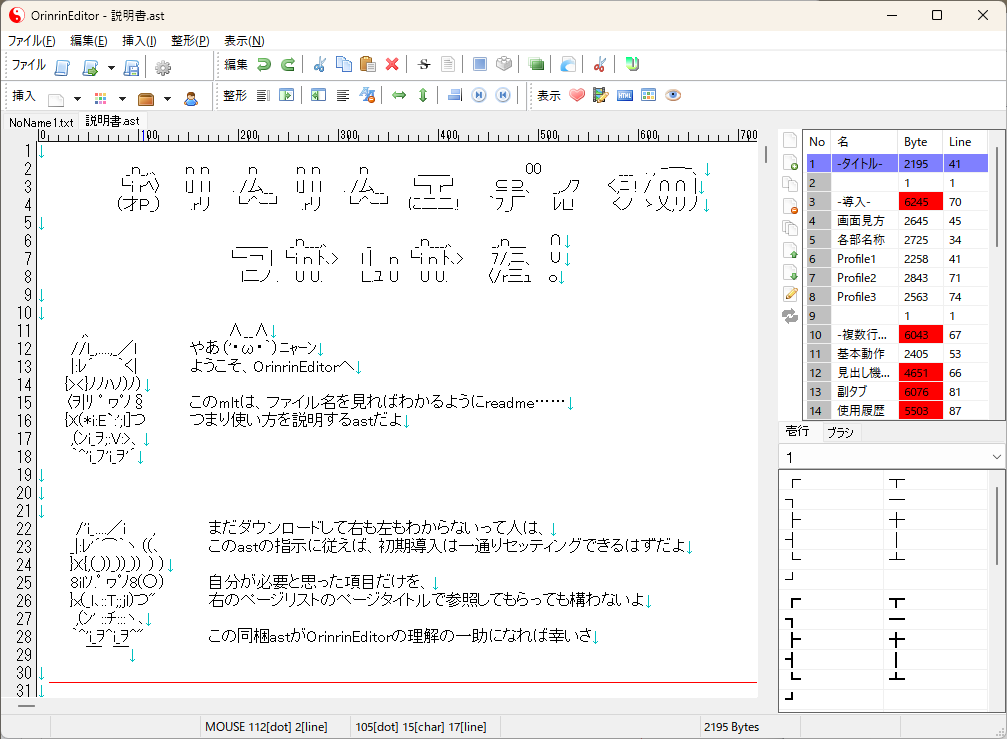Viewport: 1007px width, 739px height.
Task: Open the 編集(E) menu
Action: [89, 40]
